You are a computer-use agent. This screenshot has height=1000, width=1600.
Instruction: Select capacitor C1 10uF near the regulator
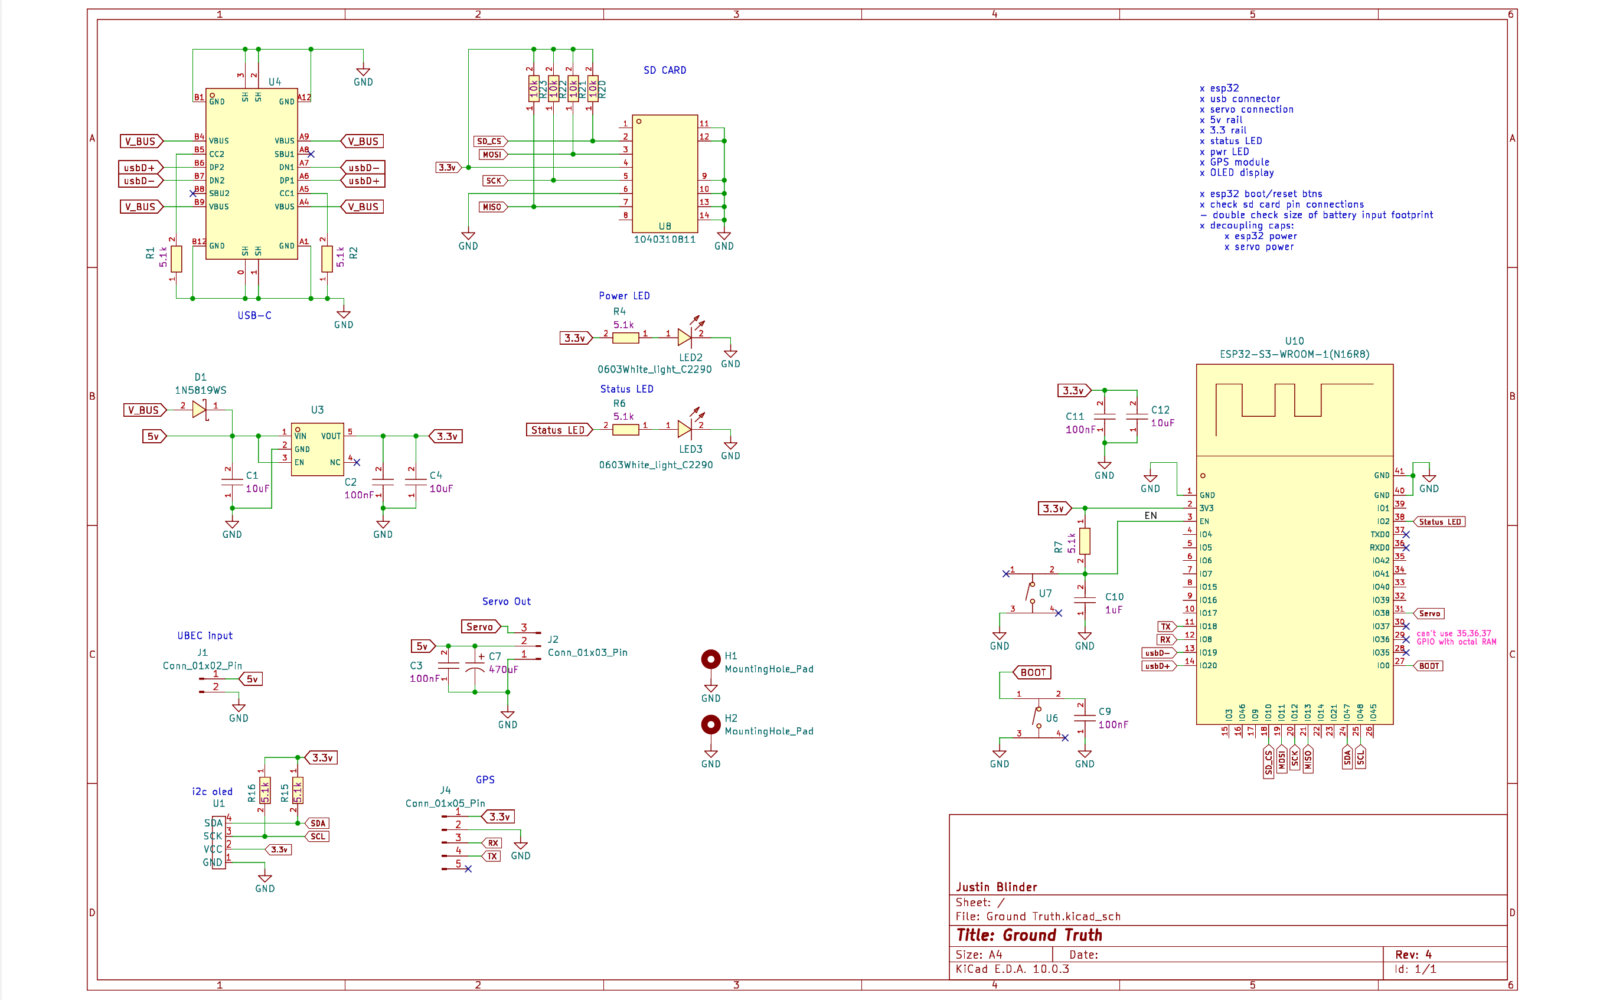pos(232,482)
